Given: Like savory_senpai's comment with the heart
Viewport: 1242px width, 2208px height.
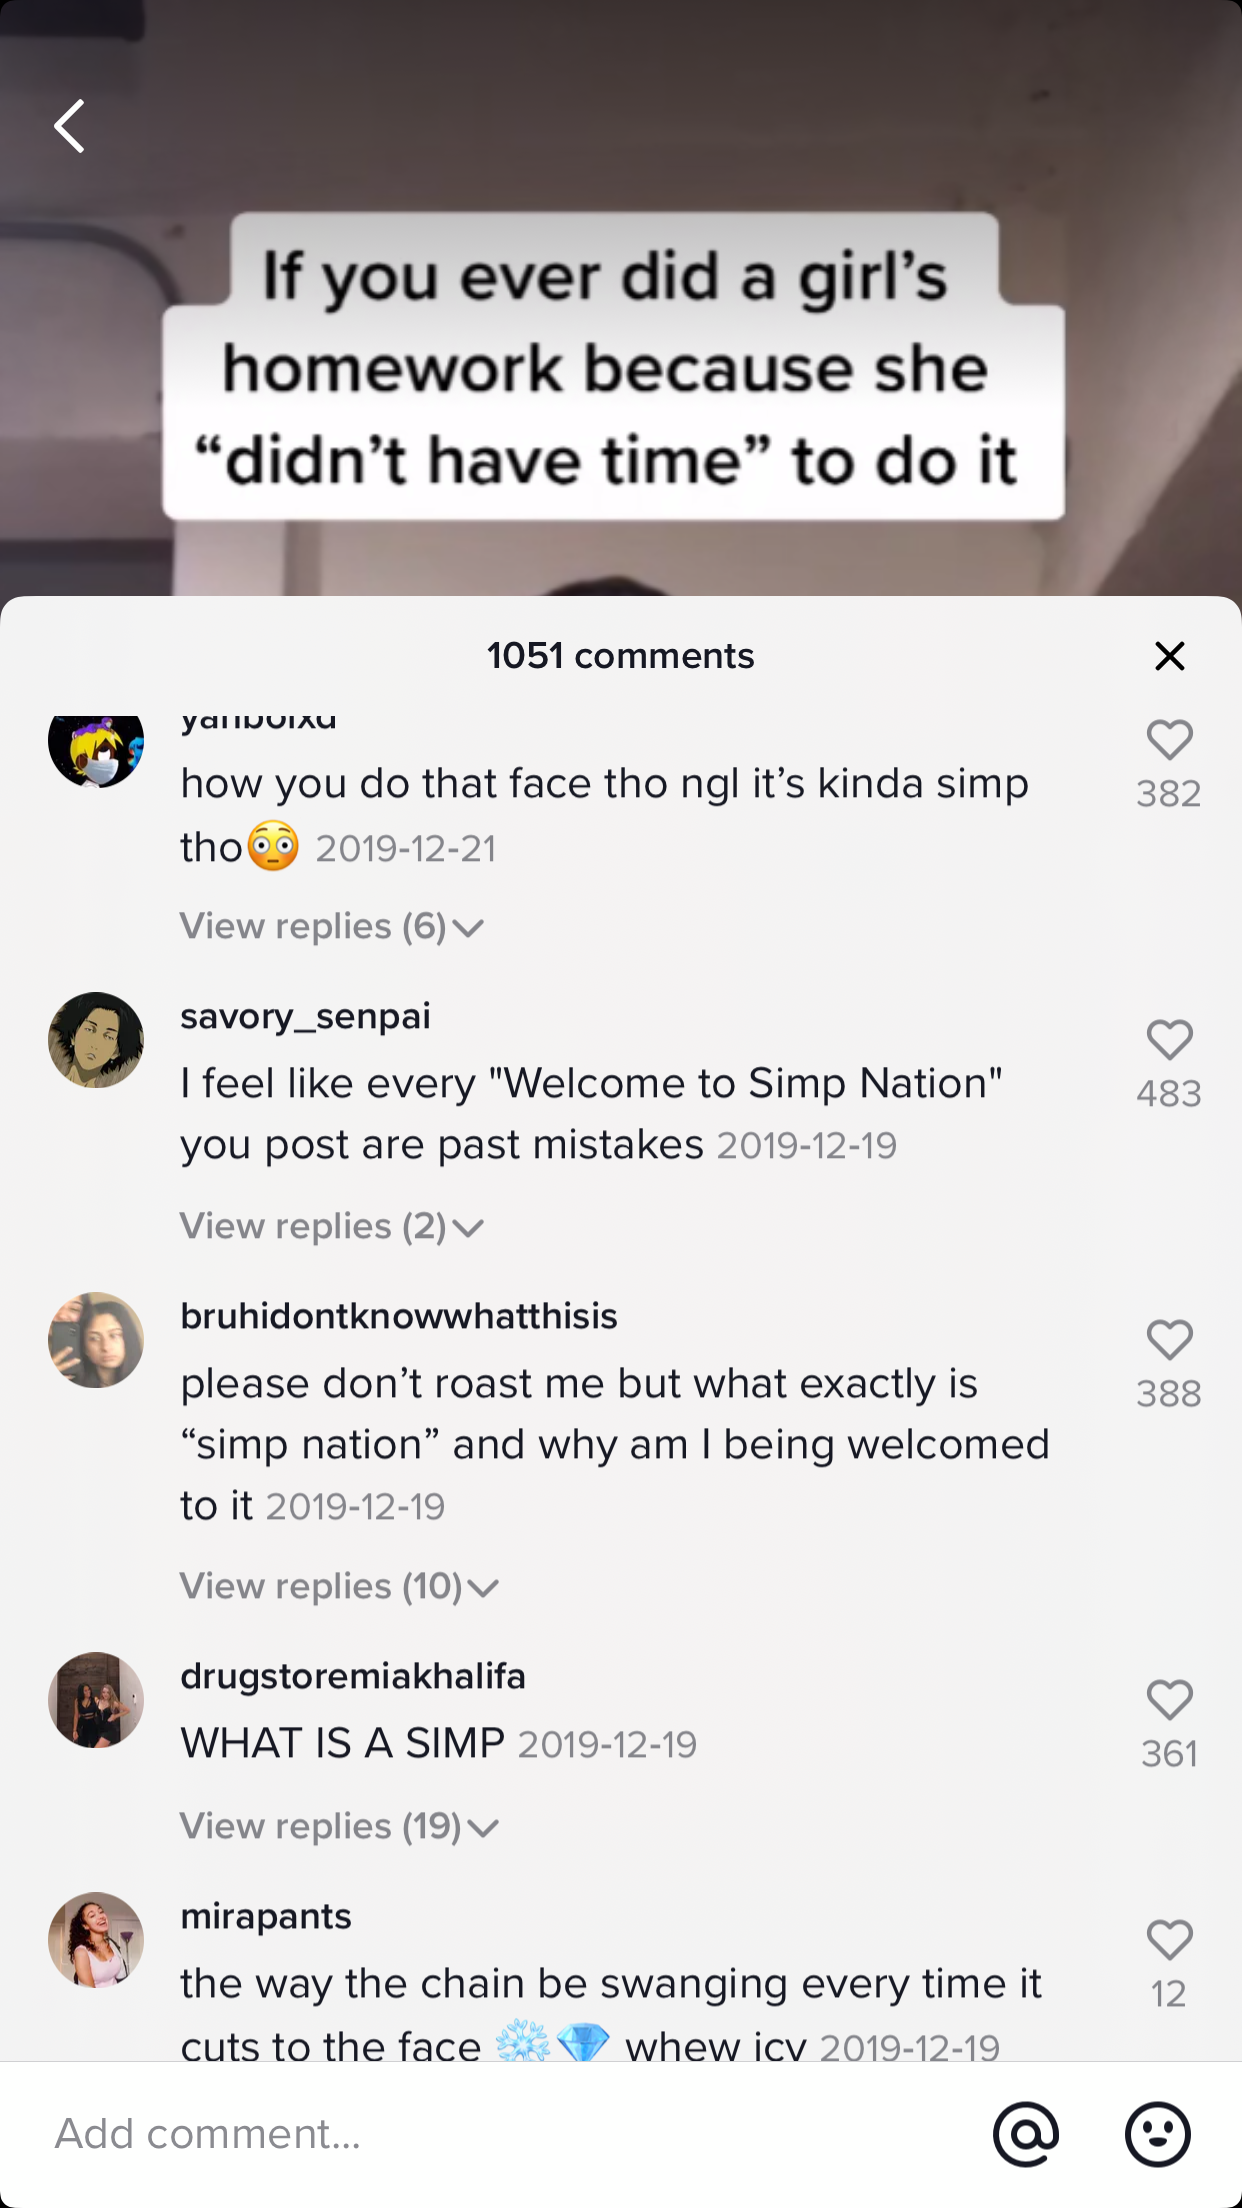Looking at the screenshot, I should pyautogui.click(x=1169, y=1041).
